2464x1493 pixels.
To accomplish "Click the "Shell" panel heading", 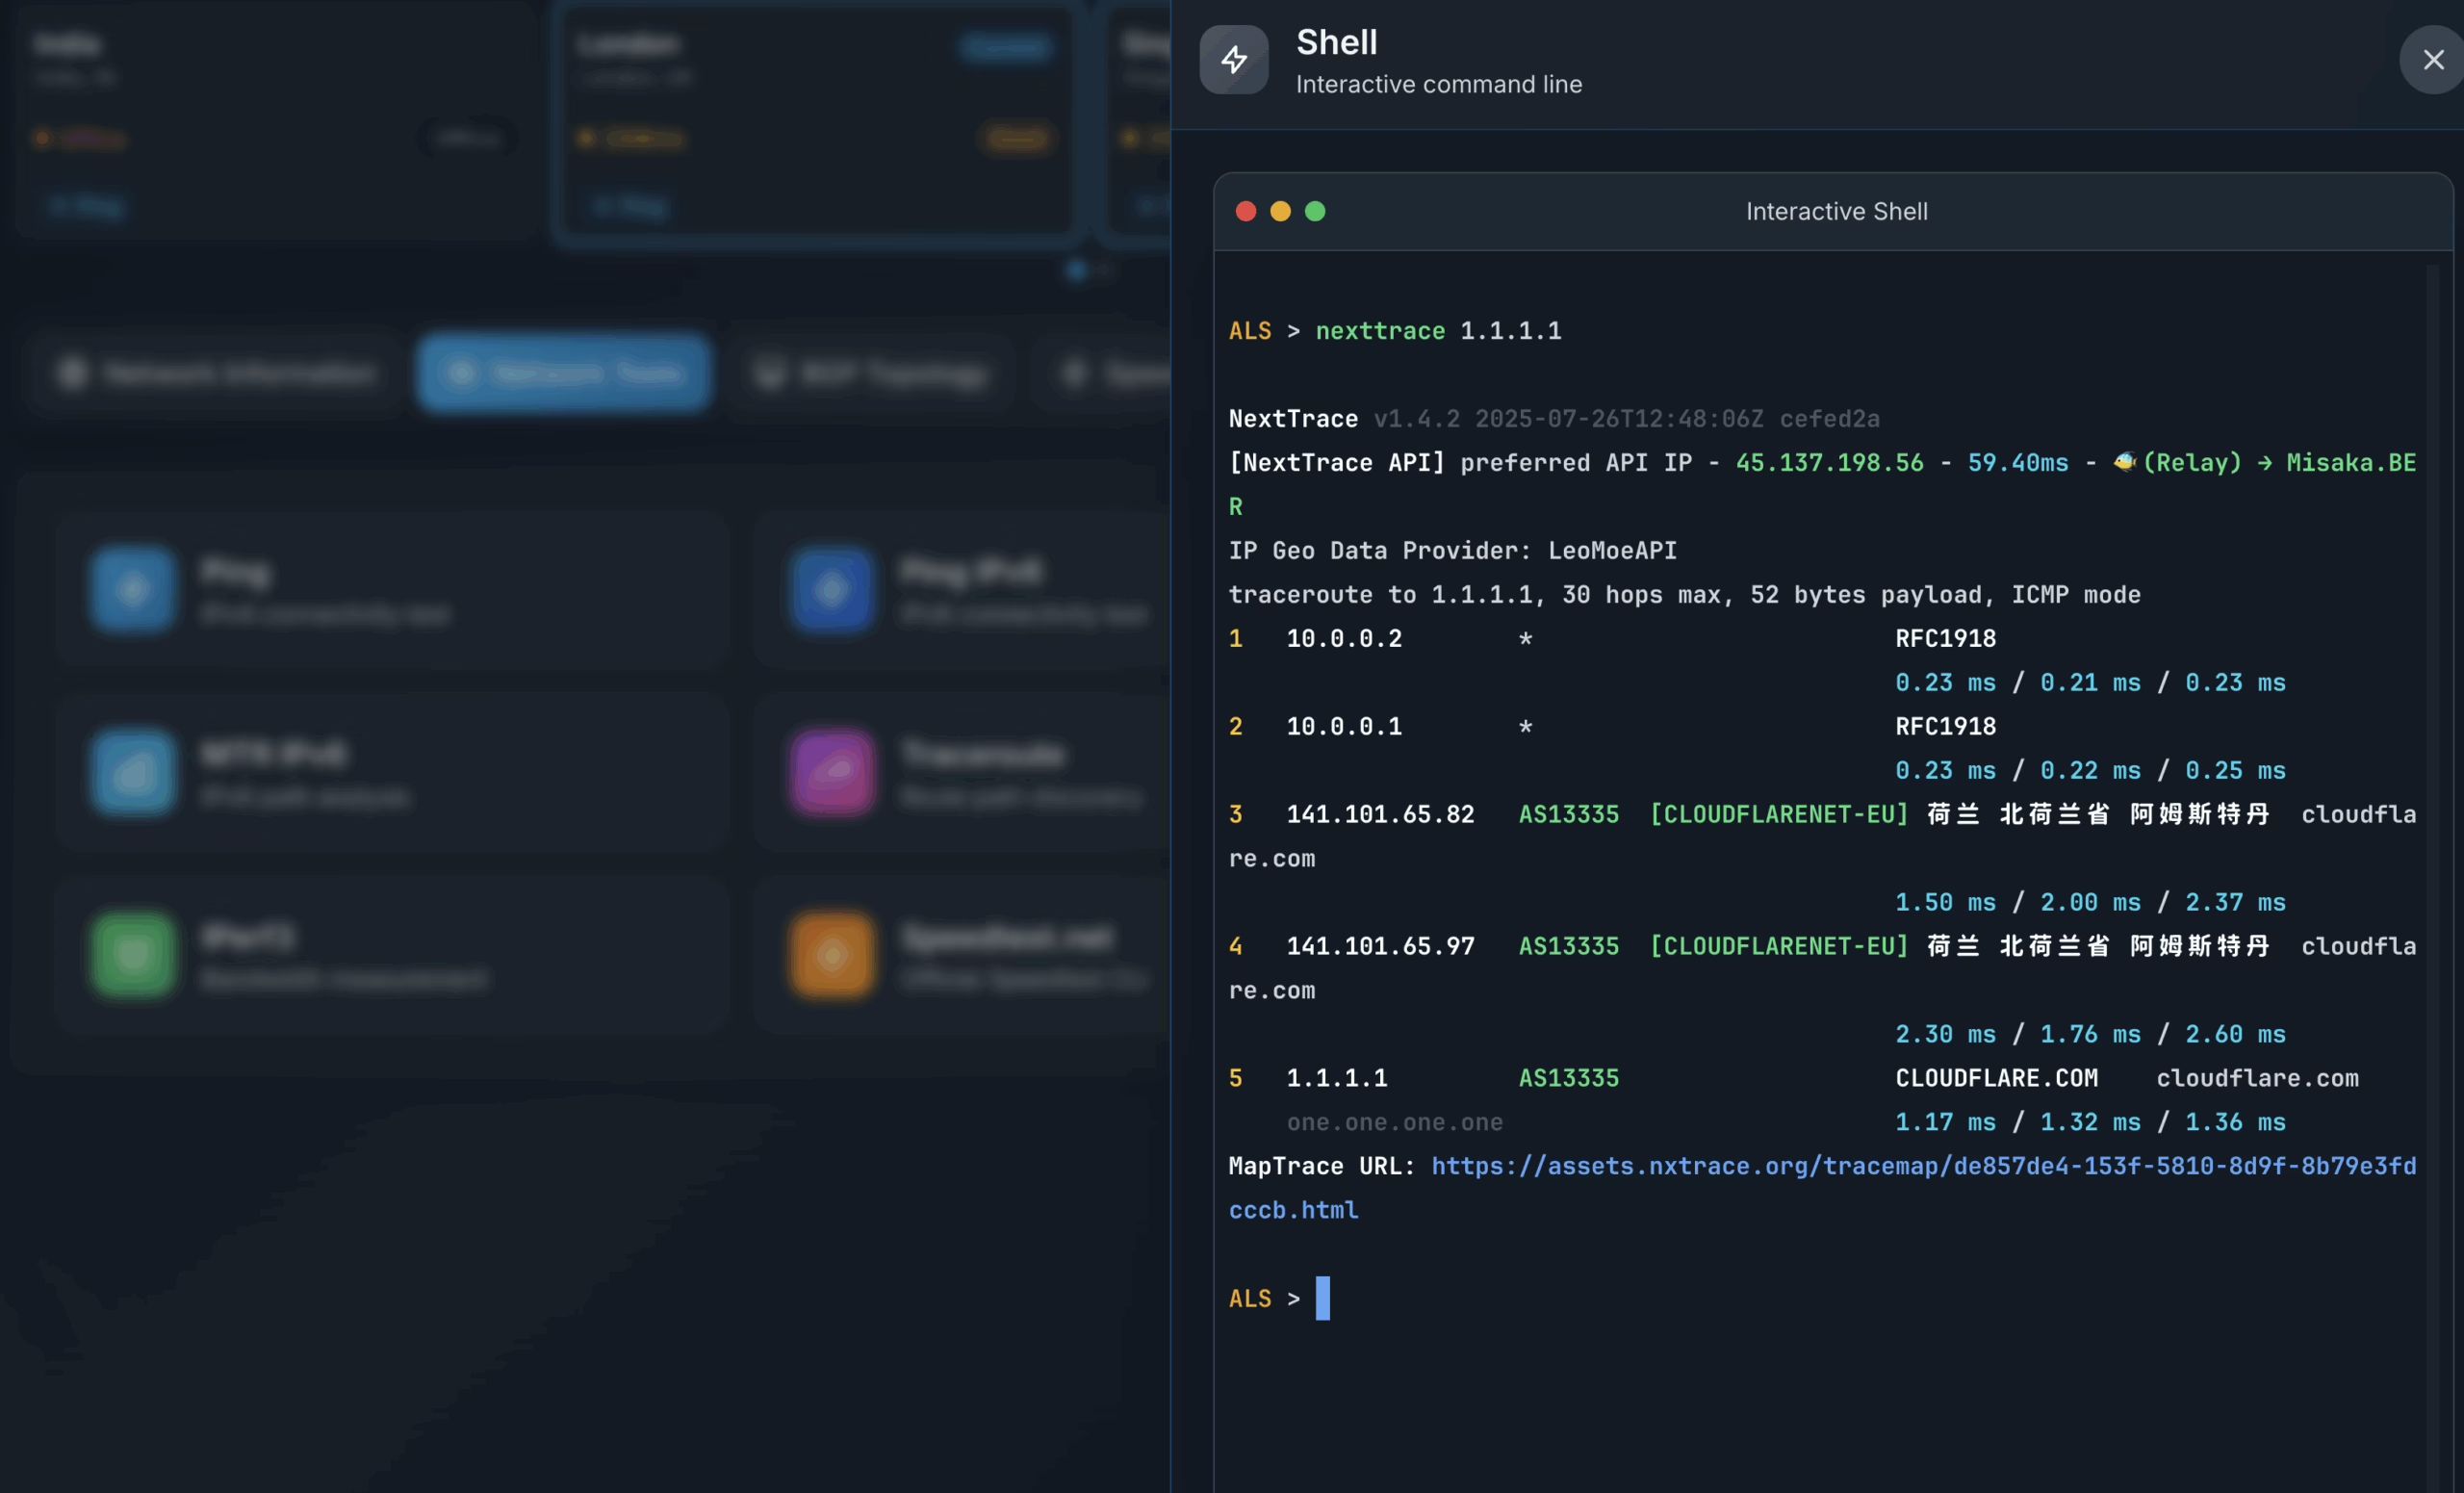I will [x=1336, y=42].
